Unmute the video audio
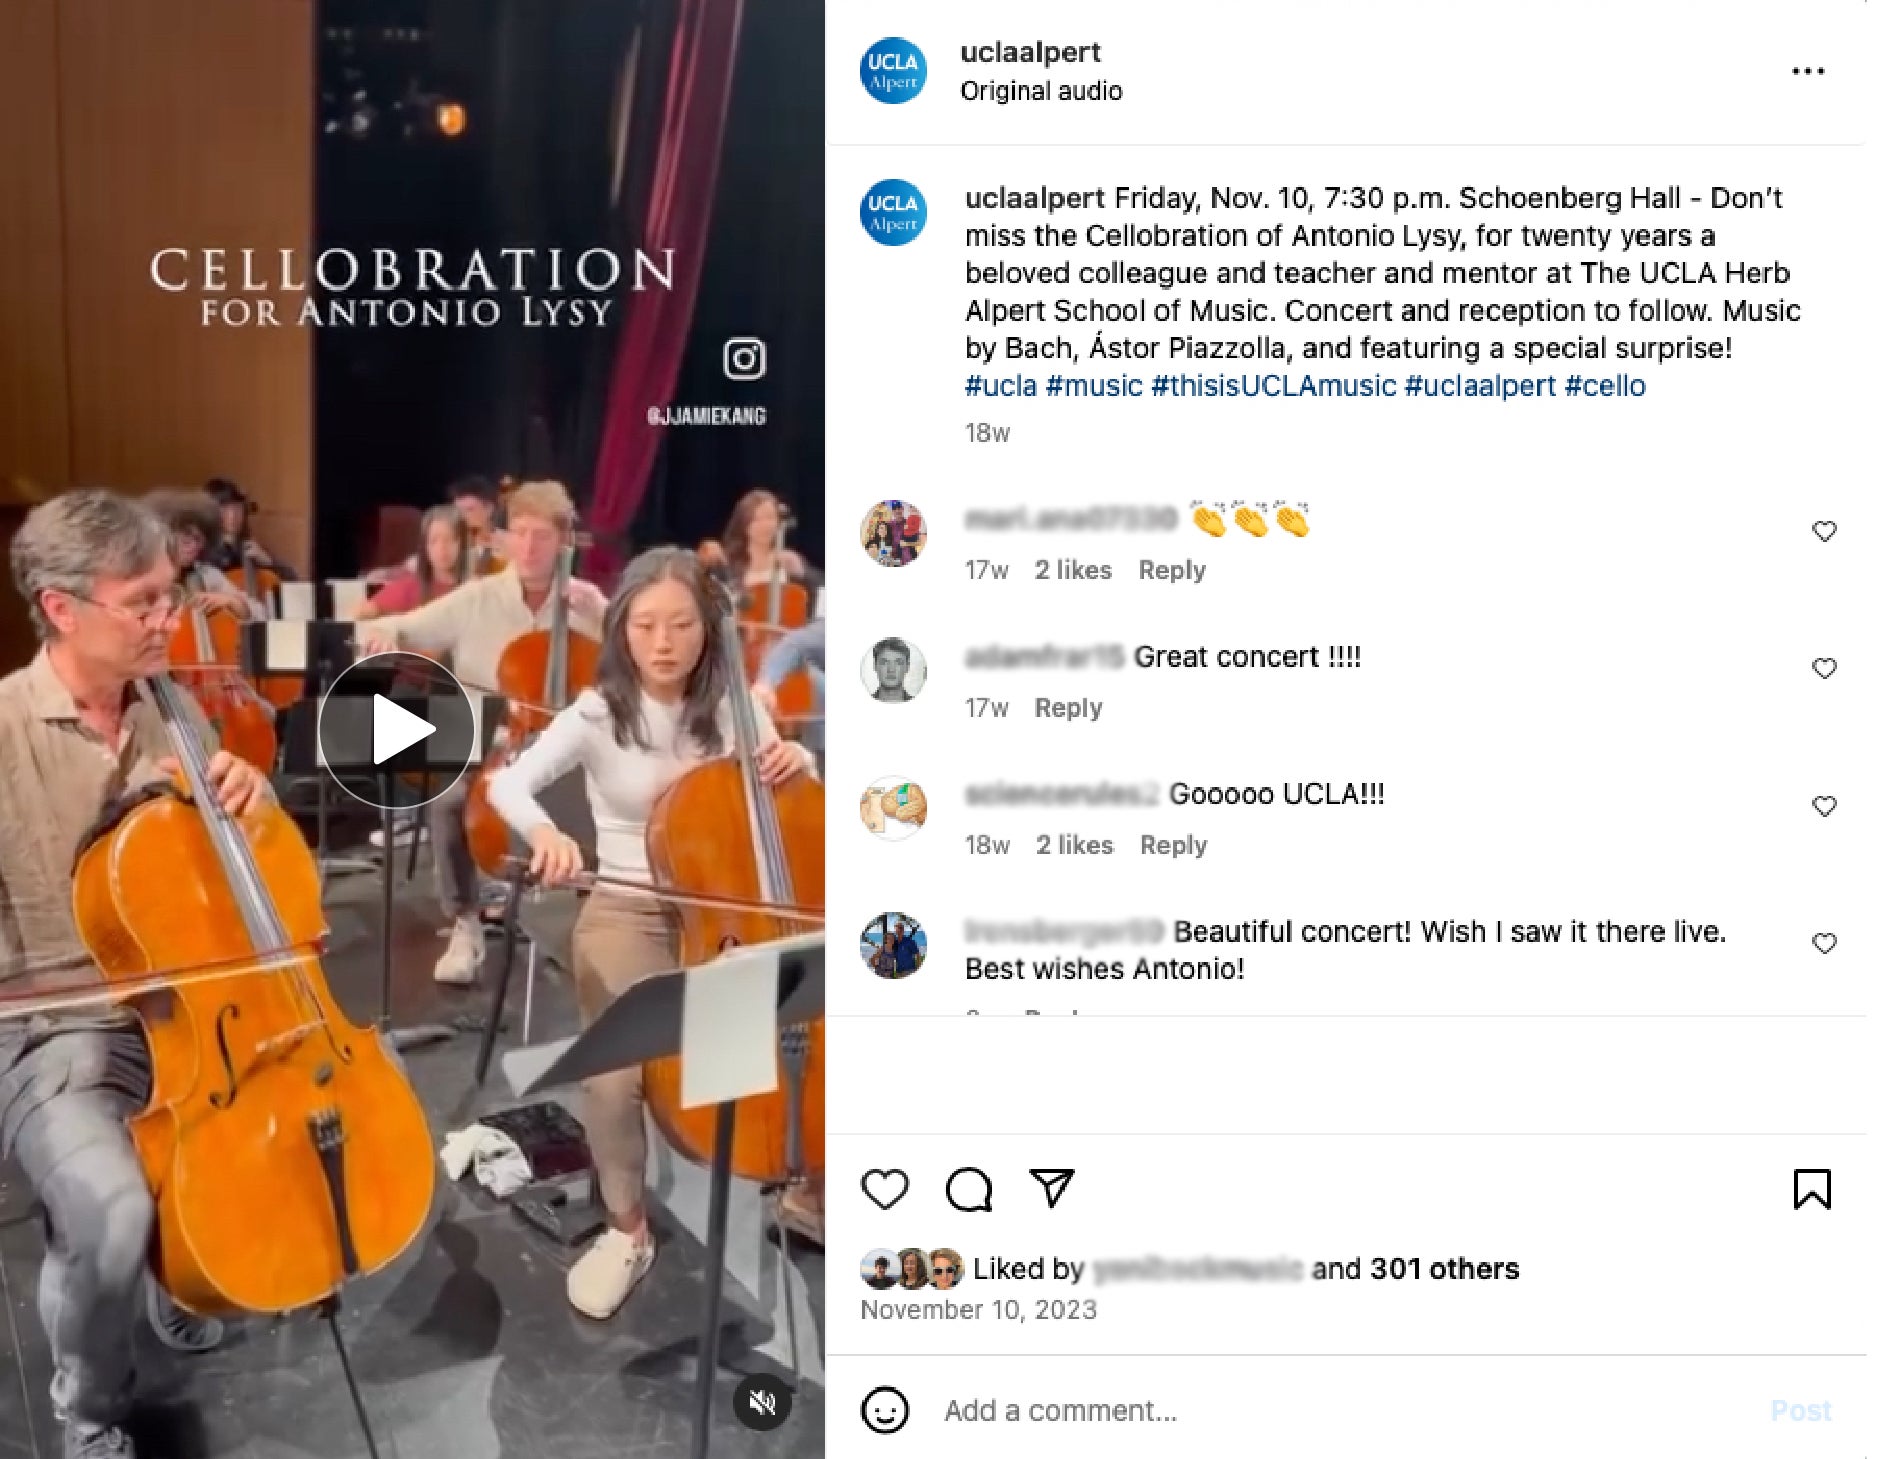Screen dimensions: 1880x1459 coord(762,1401)
